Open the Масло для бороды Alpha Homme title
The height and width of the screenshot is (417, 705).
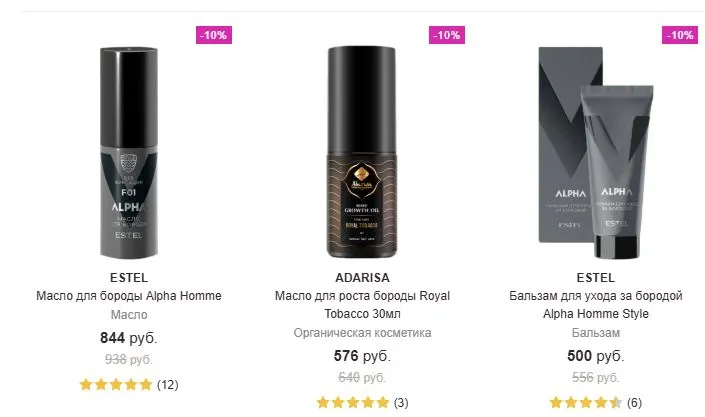click(129, 296)
